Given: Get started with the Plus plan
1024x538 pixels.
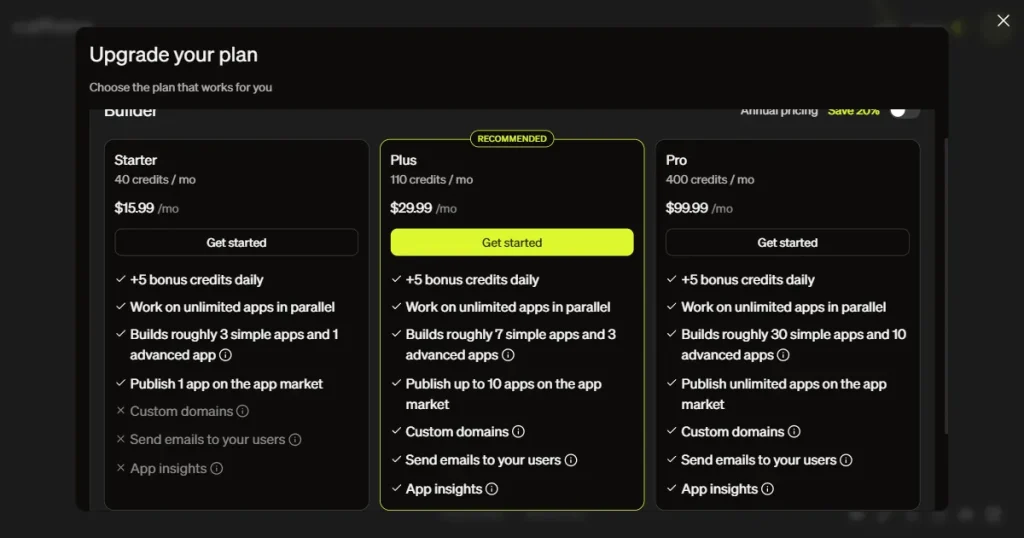Looking at the screenshot, I should click(512, 242).
